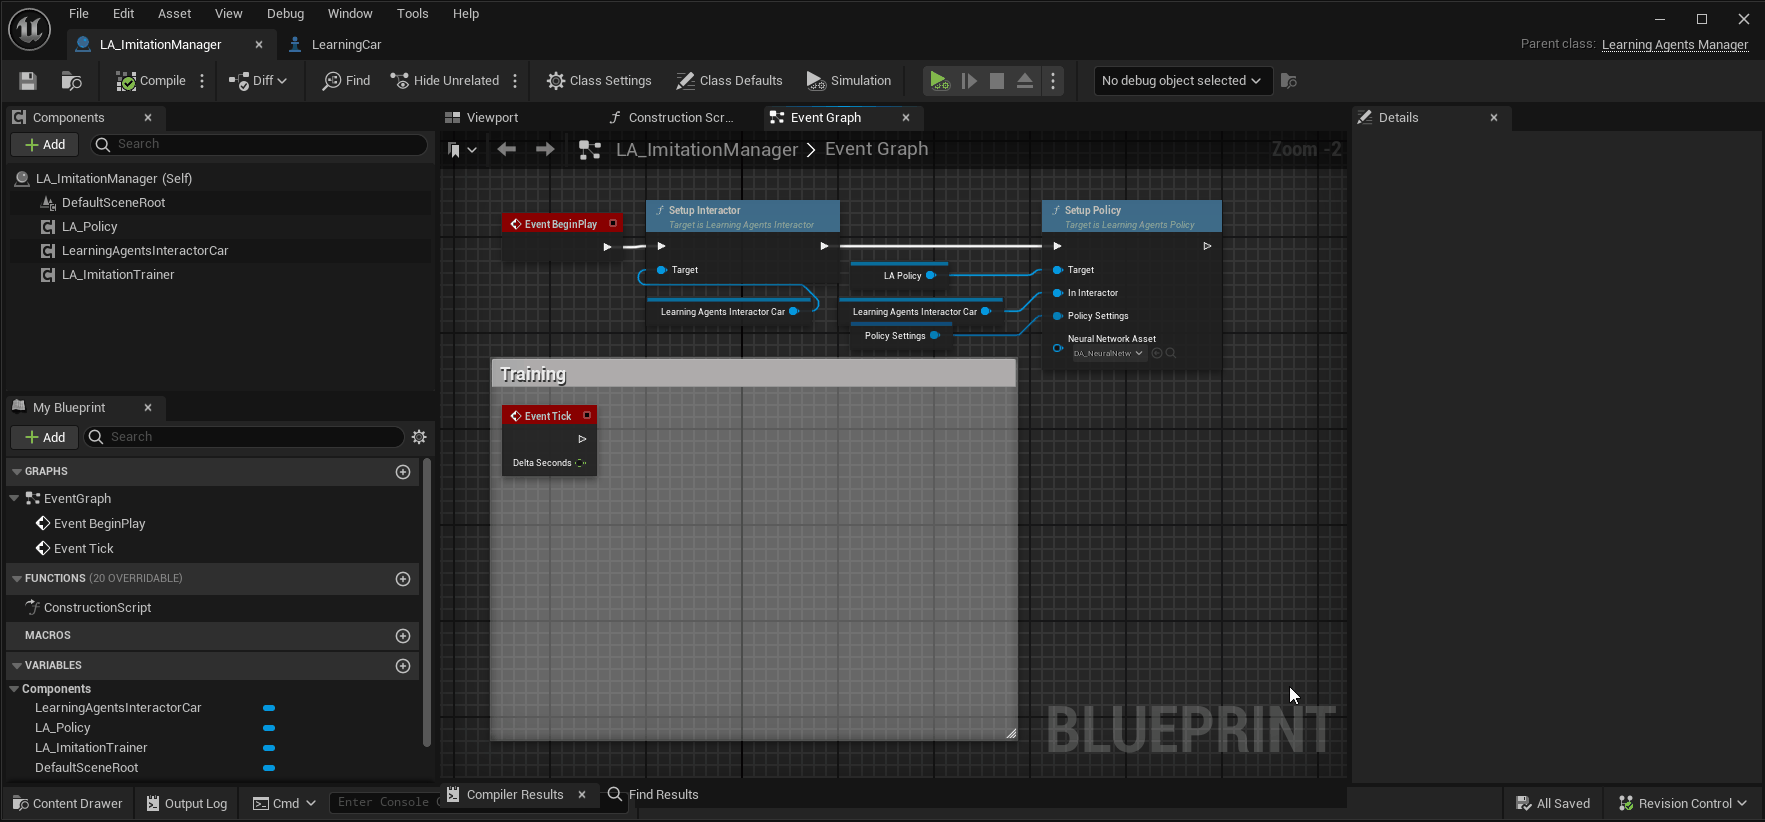The image size is (1765, 822).
Task: Open Learning Agents Manager parent class link
Action: tap(1675, 44)
